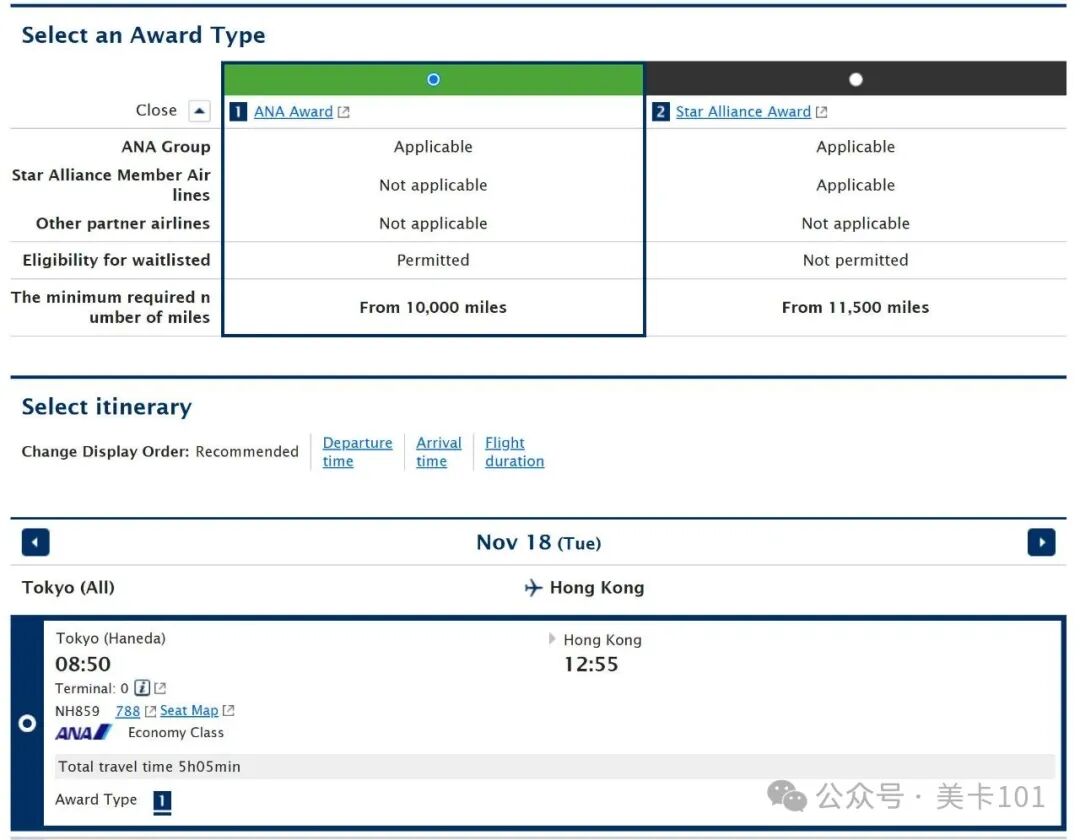Click the 12:55 arrival time

(x=591, y=664)
